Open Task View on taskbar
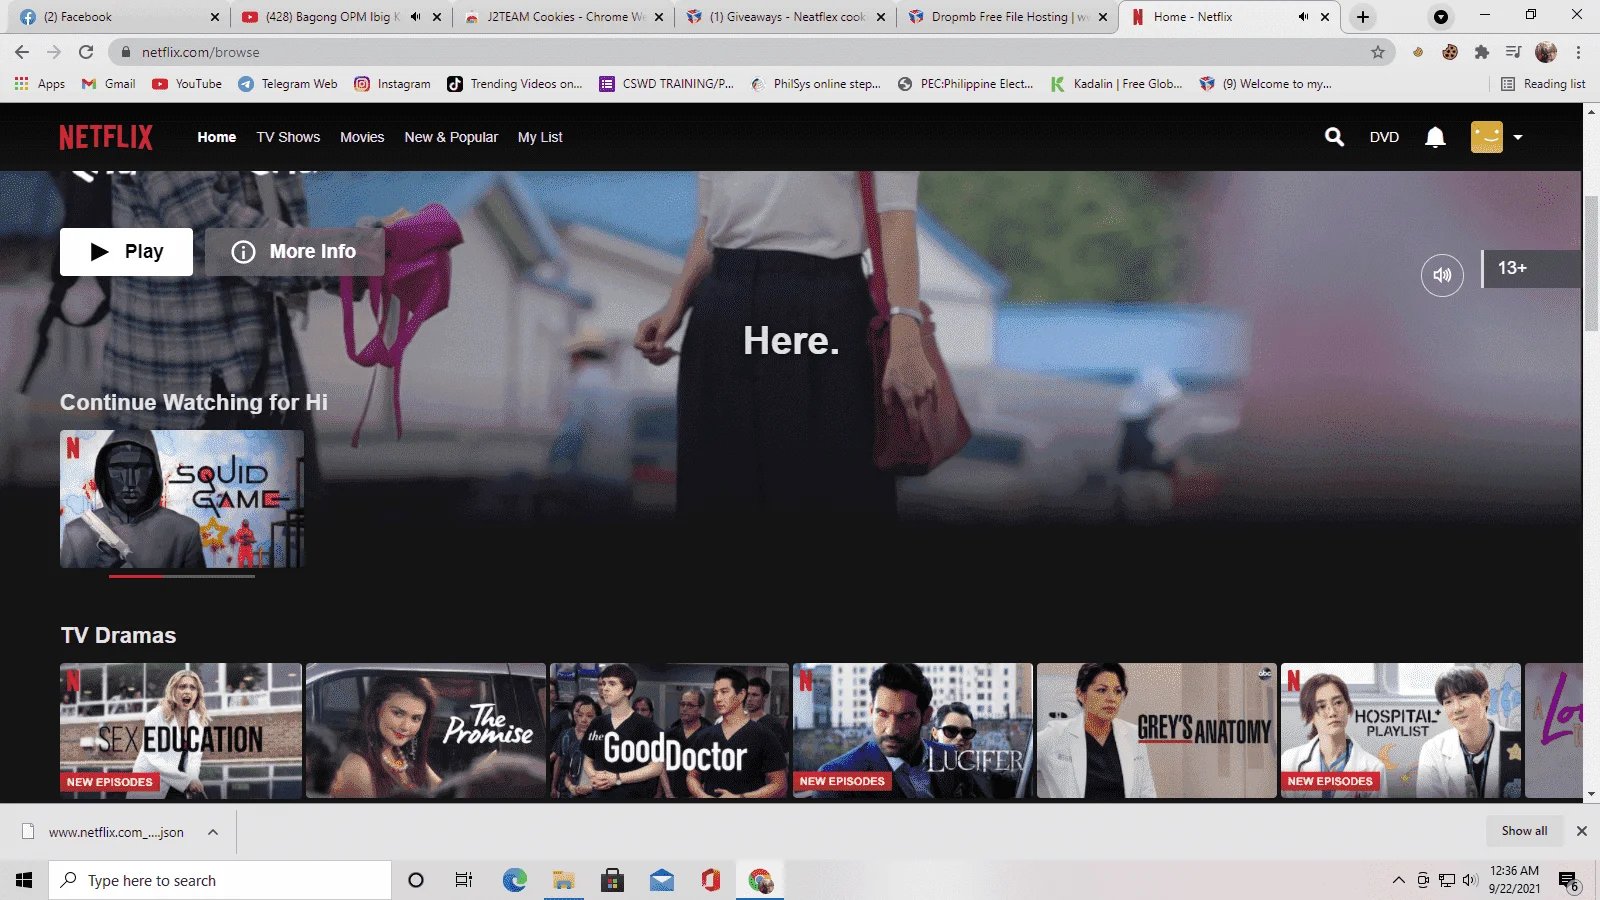Image resolution: width=1600 pixels, height=900 pixels. click(x=464, y=880)
